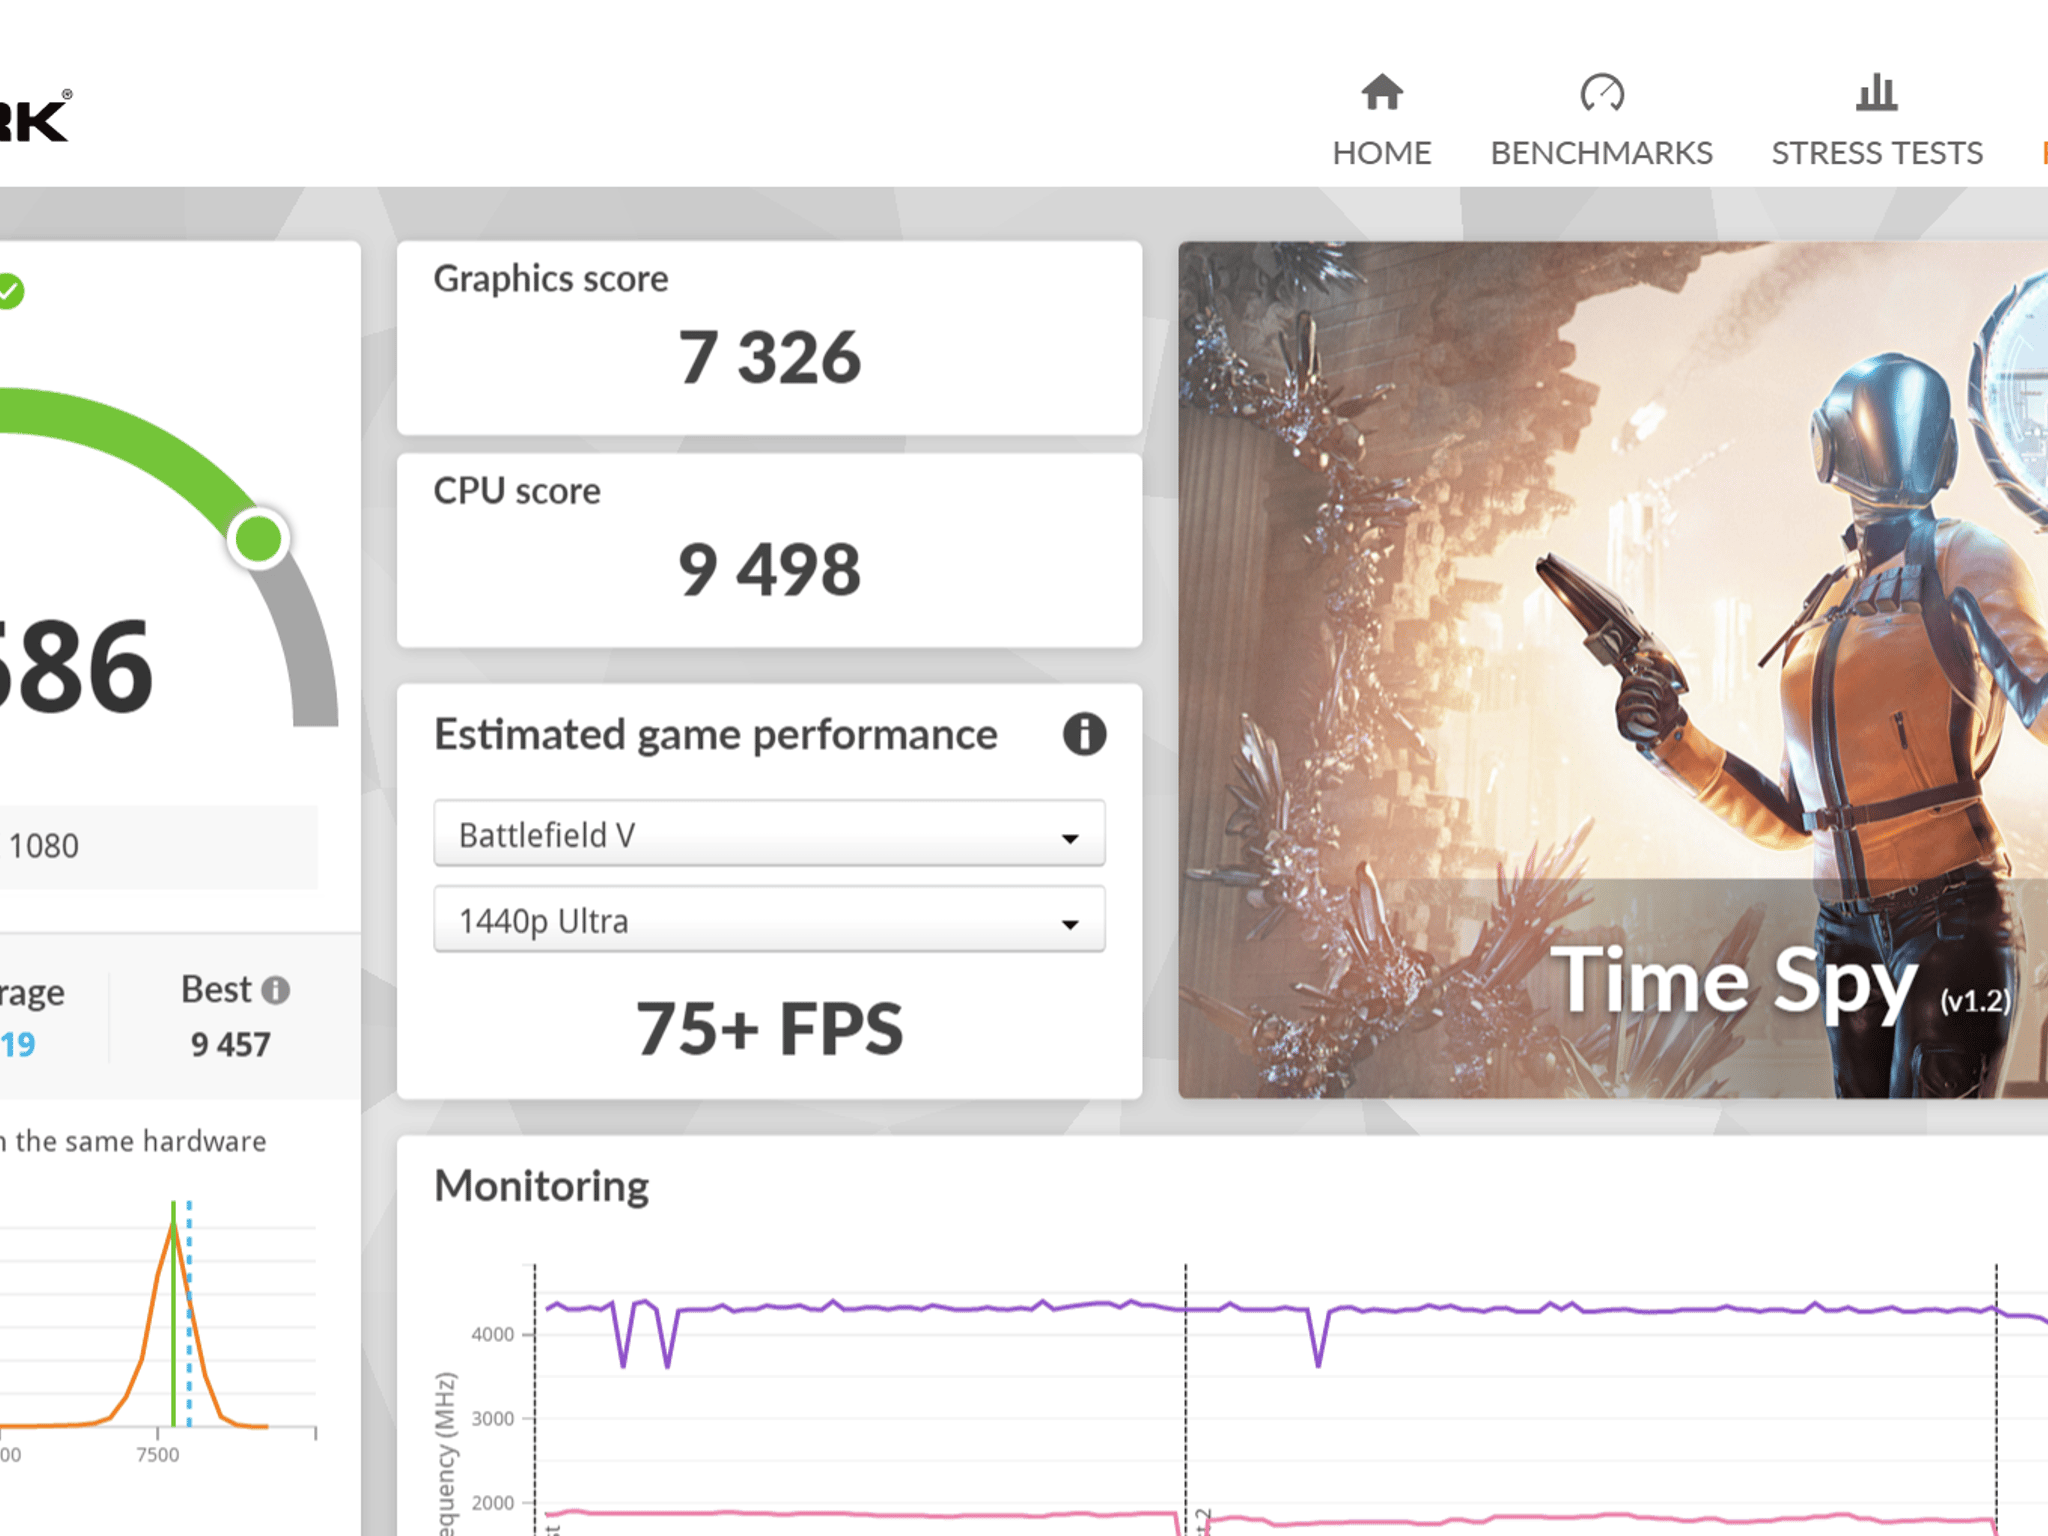This screenshot has height=1536, width=2048.
Task: Click the 7500 axis label on score chart
Action: coord(158,1455)
